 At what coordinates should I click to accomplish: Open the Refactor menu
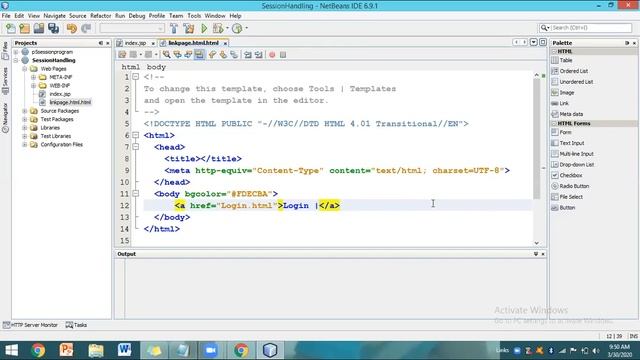(x=100, y=16)
